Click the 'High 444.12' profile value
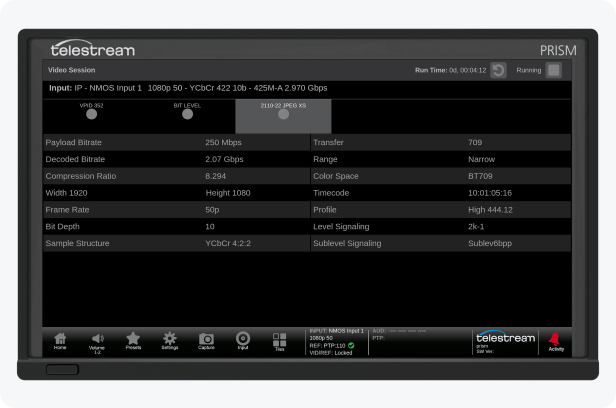The image size is (616, 408). pyautogui.click(x=490, y=210)
